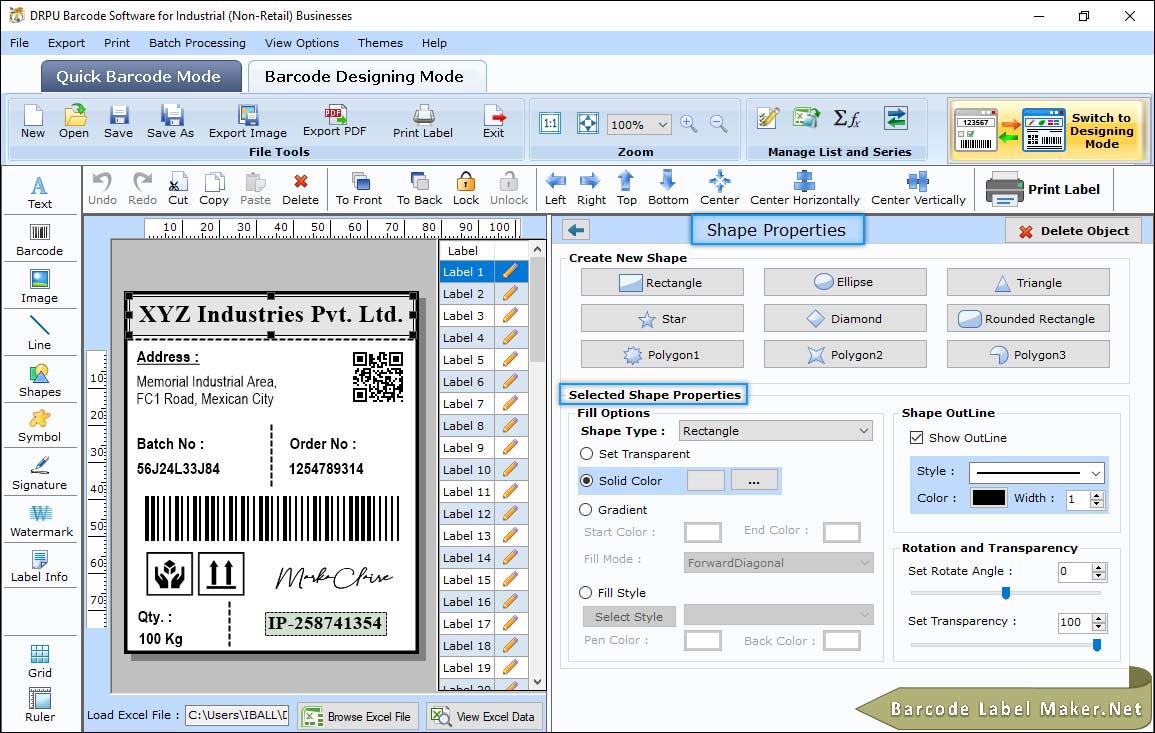Open Label Info in sidebar

(40, 567)
